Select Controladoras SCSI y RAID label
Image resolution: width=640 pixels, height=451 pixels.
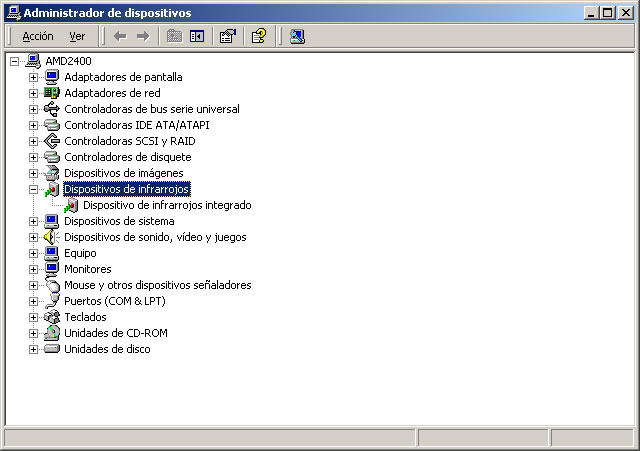point(130,141)
